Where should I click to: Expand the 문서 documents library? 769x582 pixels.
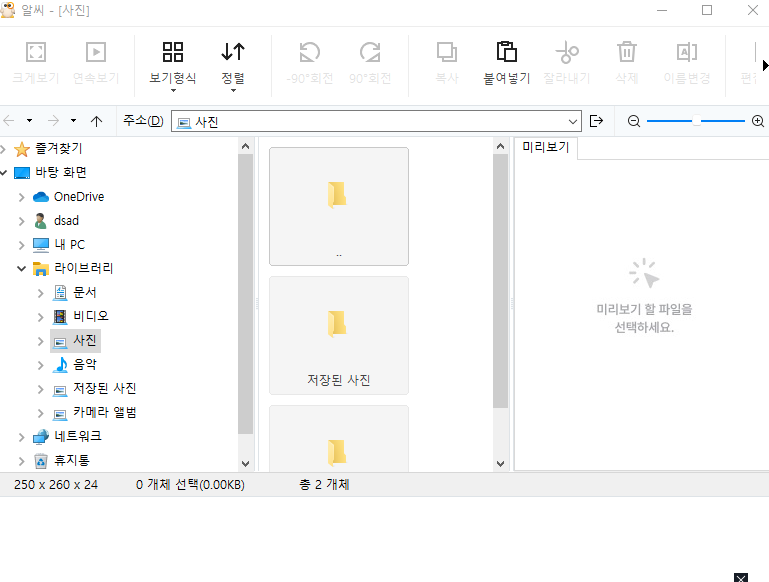point(41,293)
